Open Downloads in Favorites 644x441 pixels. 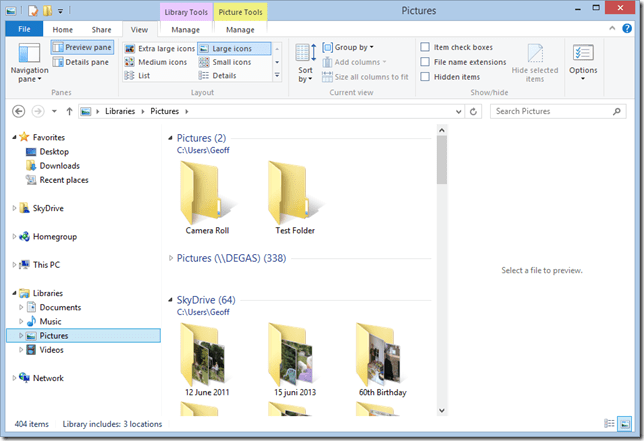point(60,165)
